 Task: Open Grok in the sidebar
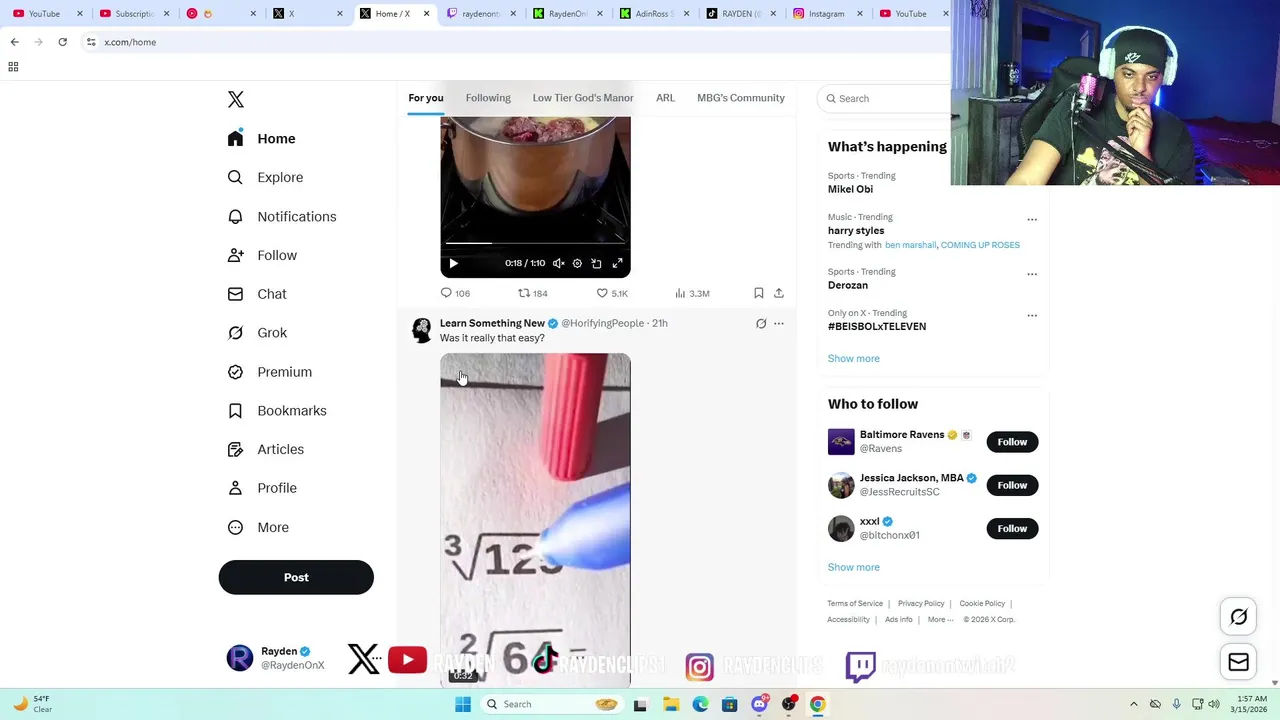pyautogui.click(x=258, y=333)
